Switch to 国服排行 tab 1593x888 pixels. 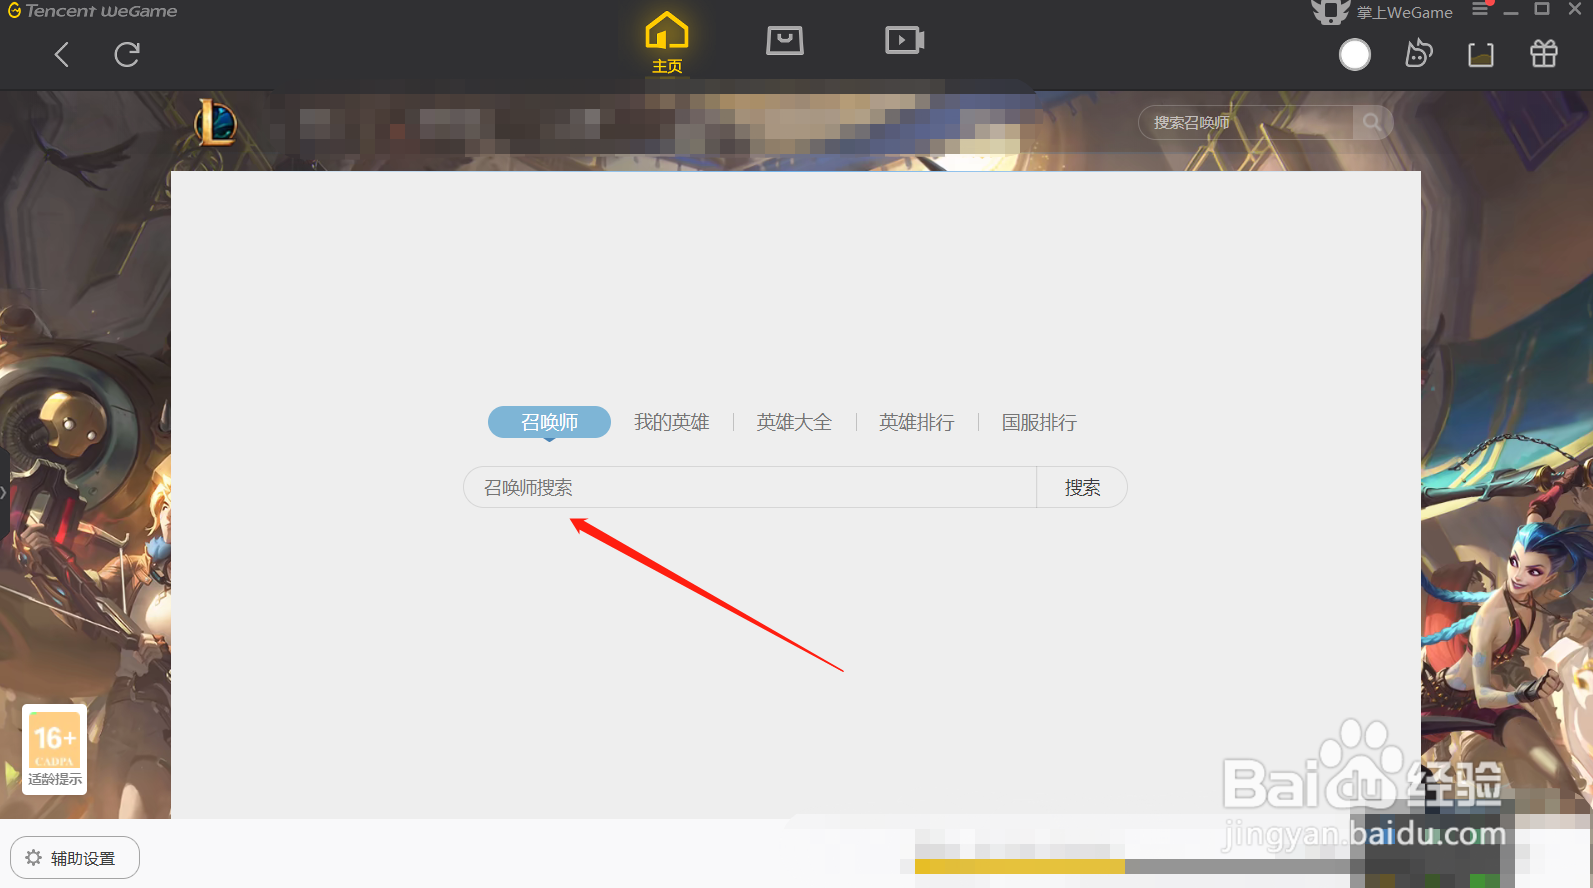[1039, 422]
